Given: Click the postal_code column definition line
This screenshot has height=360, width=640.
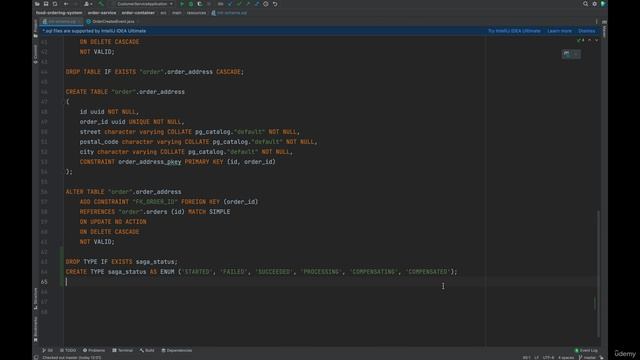Looking at the screenshot, I should point(198,142).
